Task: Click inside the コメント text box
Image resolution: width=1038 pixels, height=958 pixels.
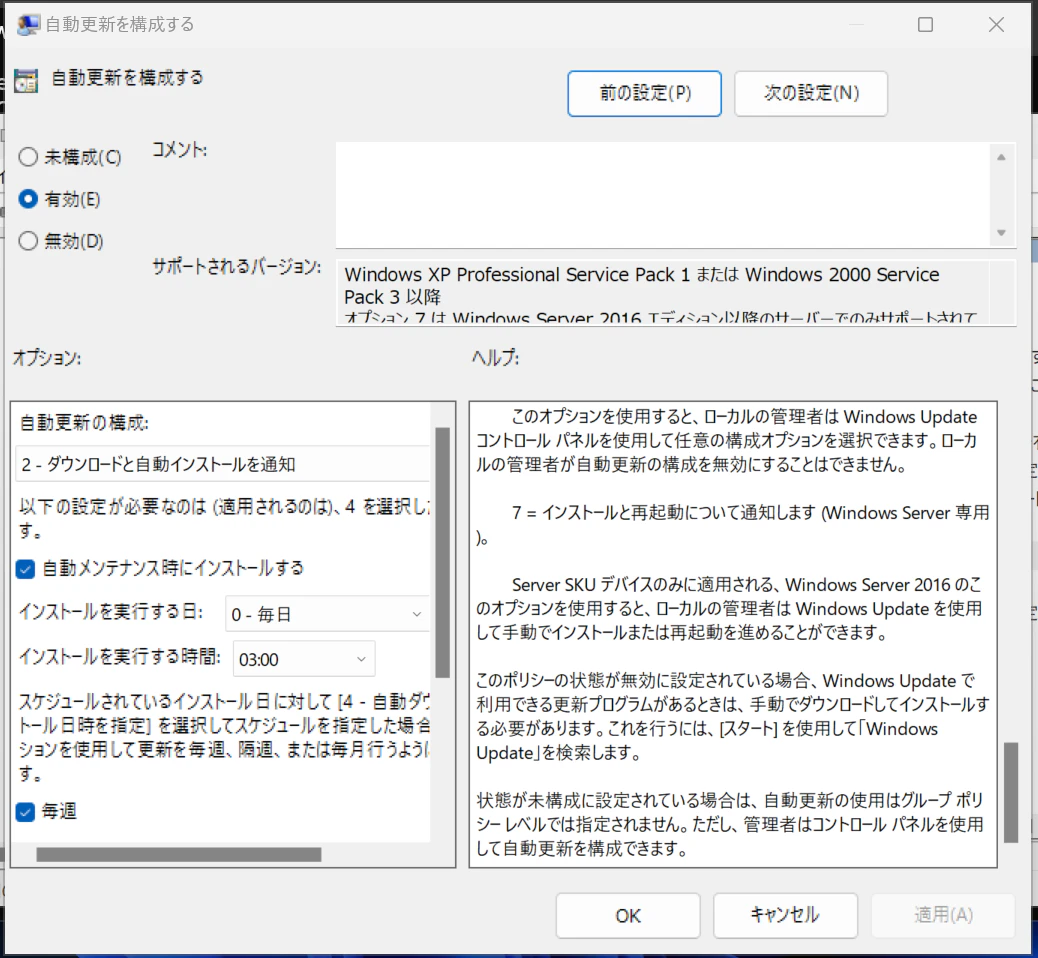Action: [x=663, y=195]
